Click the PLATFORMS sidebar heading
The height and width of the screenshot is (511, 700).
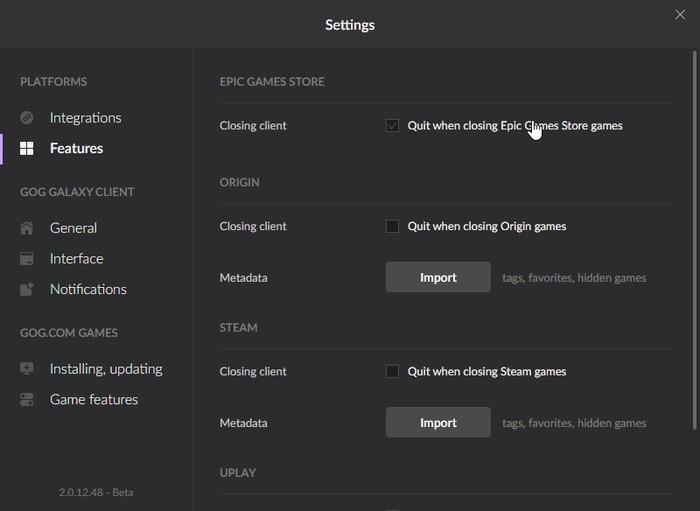pyautogui.click(x=54, y=82)
